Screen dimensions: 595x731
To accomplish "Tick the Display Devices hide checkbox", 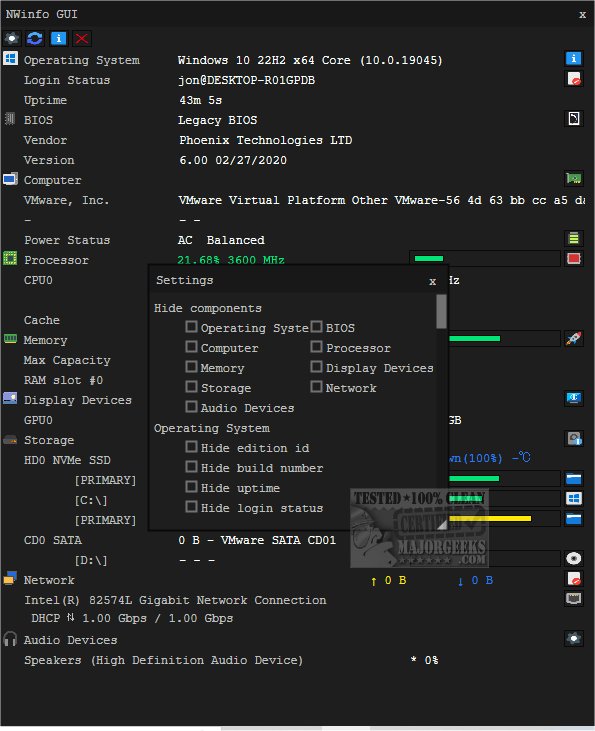I will tap(316, 367).
